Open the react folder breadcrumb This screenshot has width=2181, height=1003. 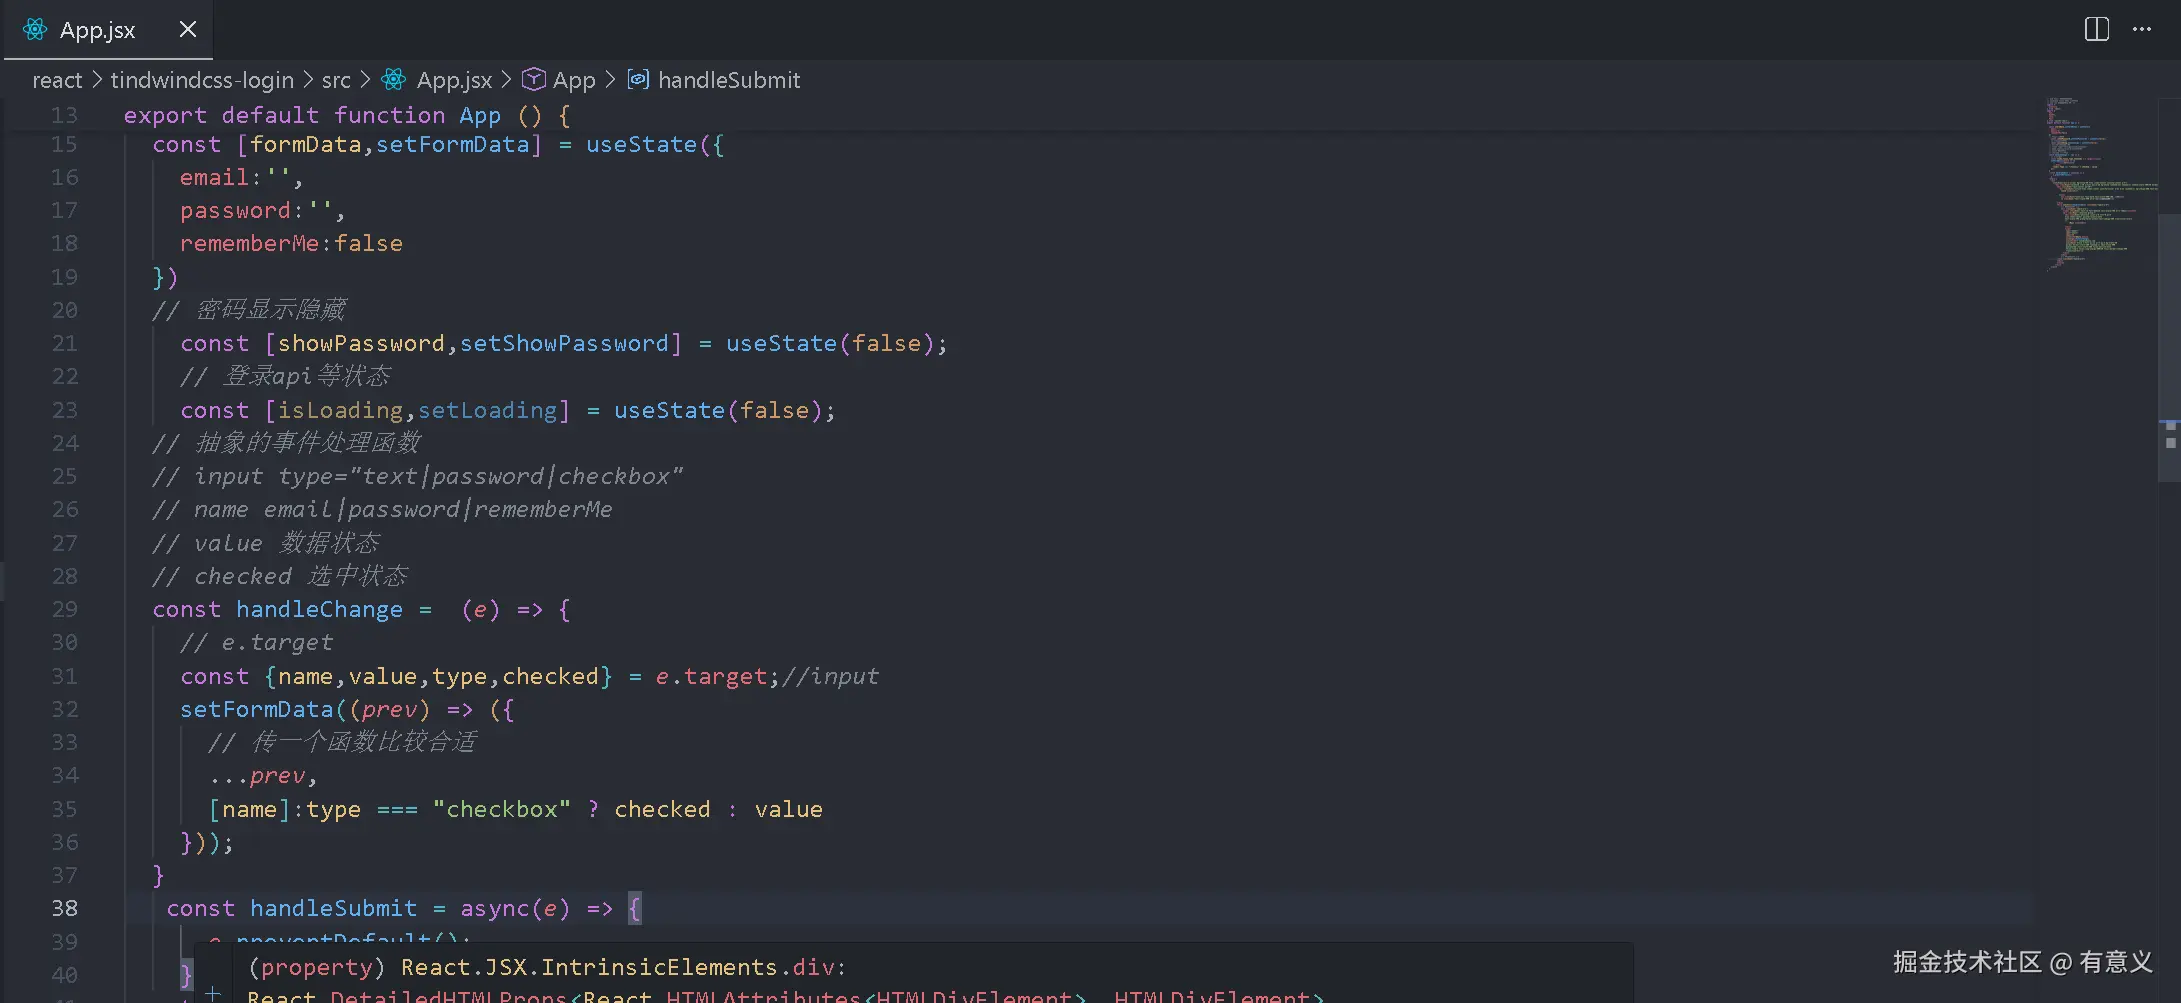tap(57, 80)
